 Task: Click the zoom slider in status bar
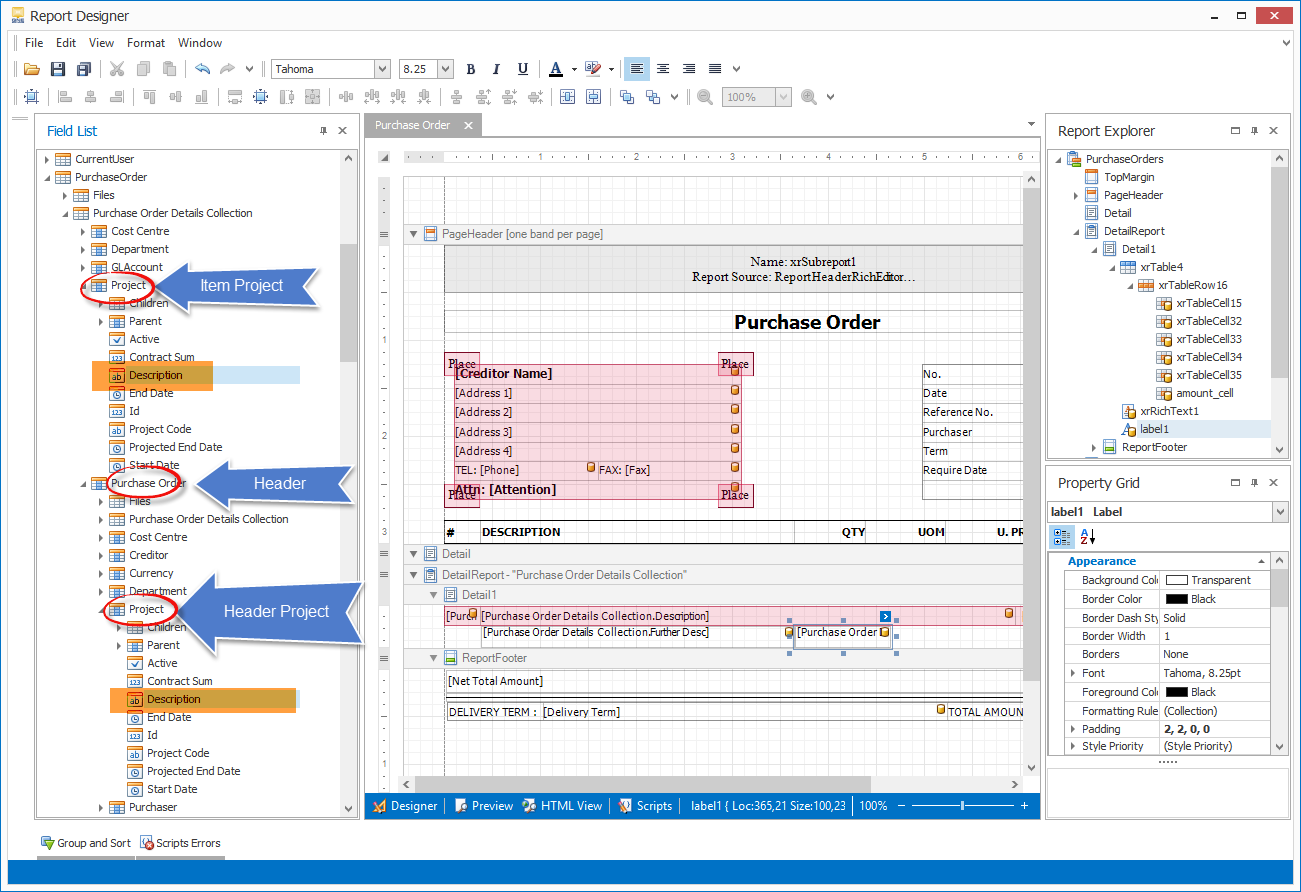[x=962, y=806]
